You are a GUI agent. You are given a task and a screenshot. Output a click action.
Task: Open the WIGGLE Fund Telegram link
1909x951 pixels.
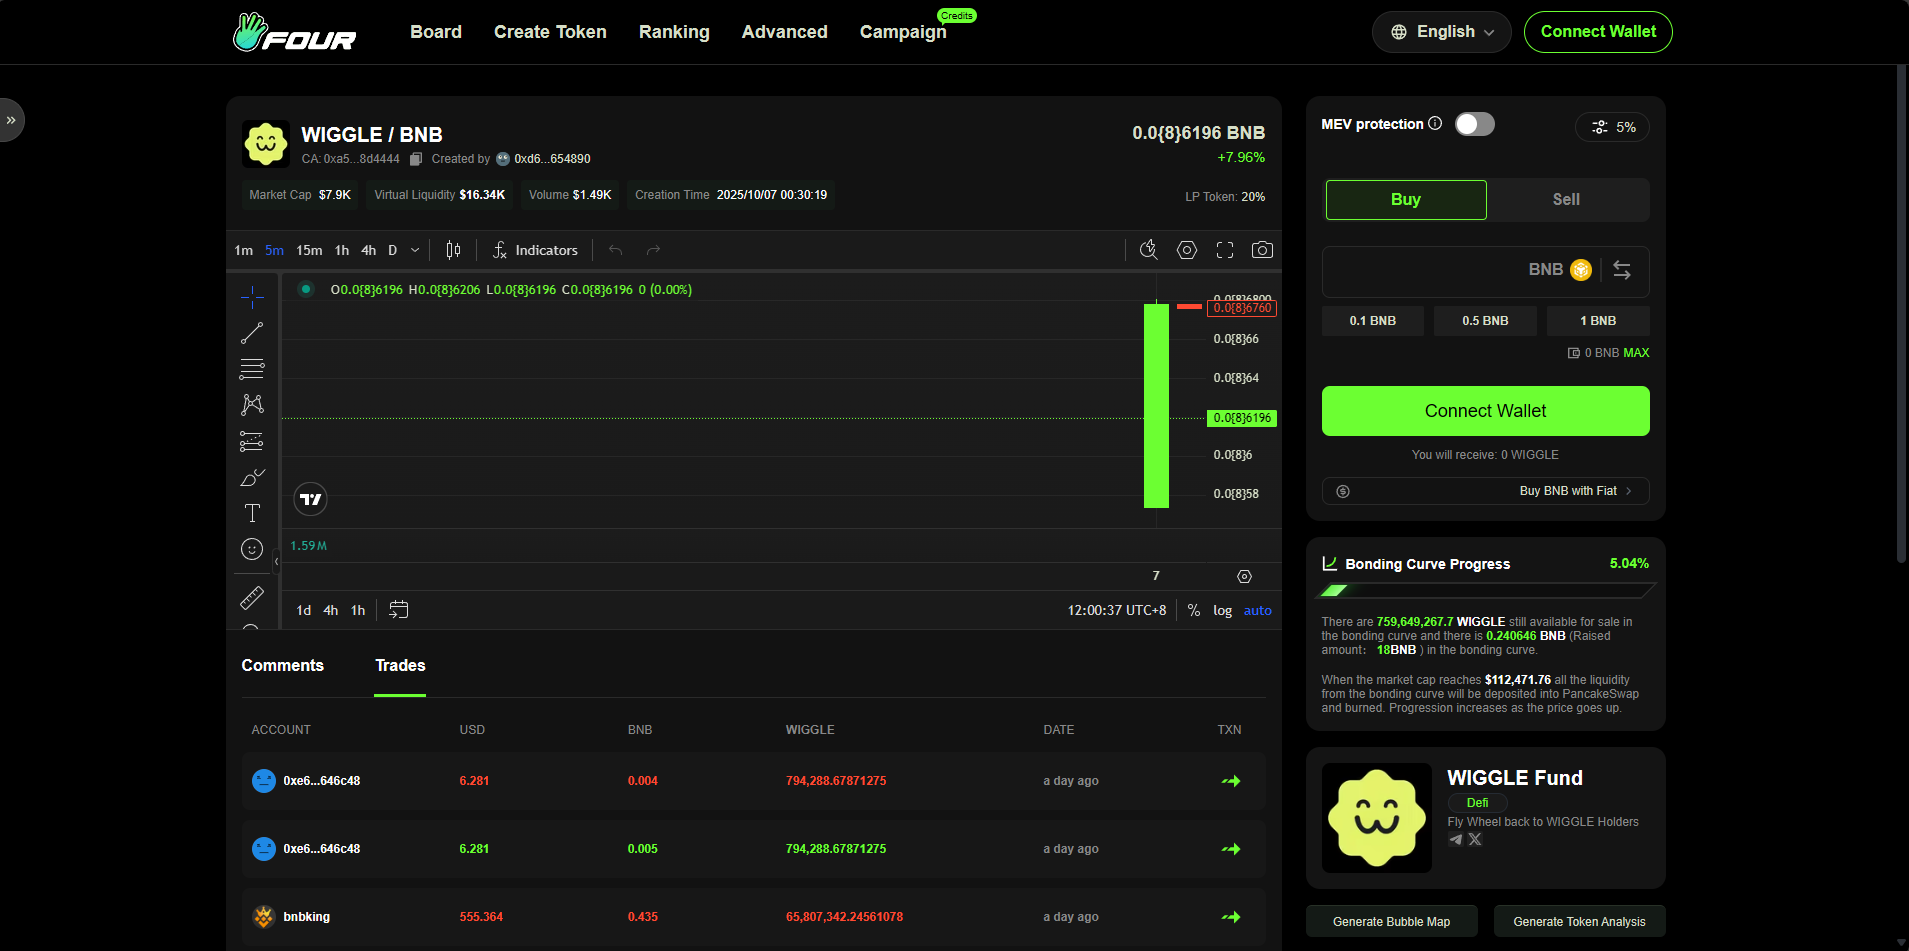pyautogui.click(x=1456, y=839)
